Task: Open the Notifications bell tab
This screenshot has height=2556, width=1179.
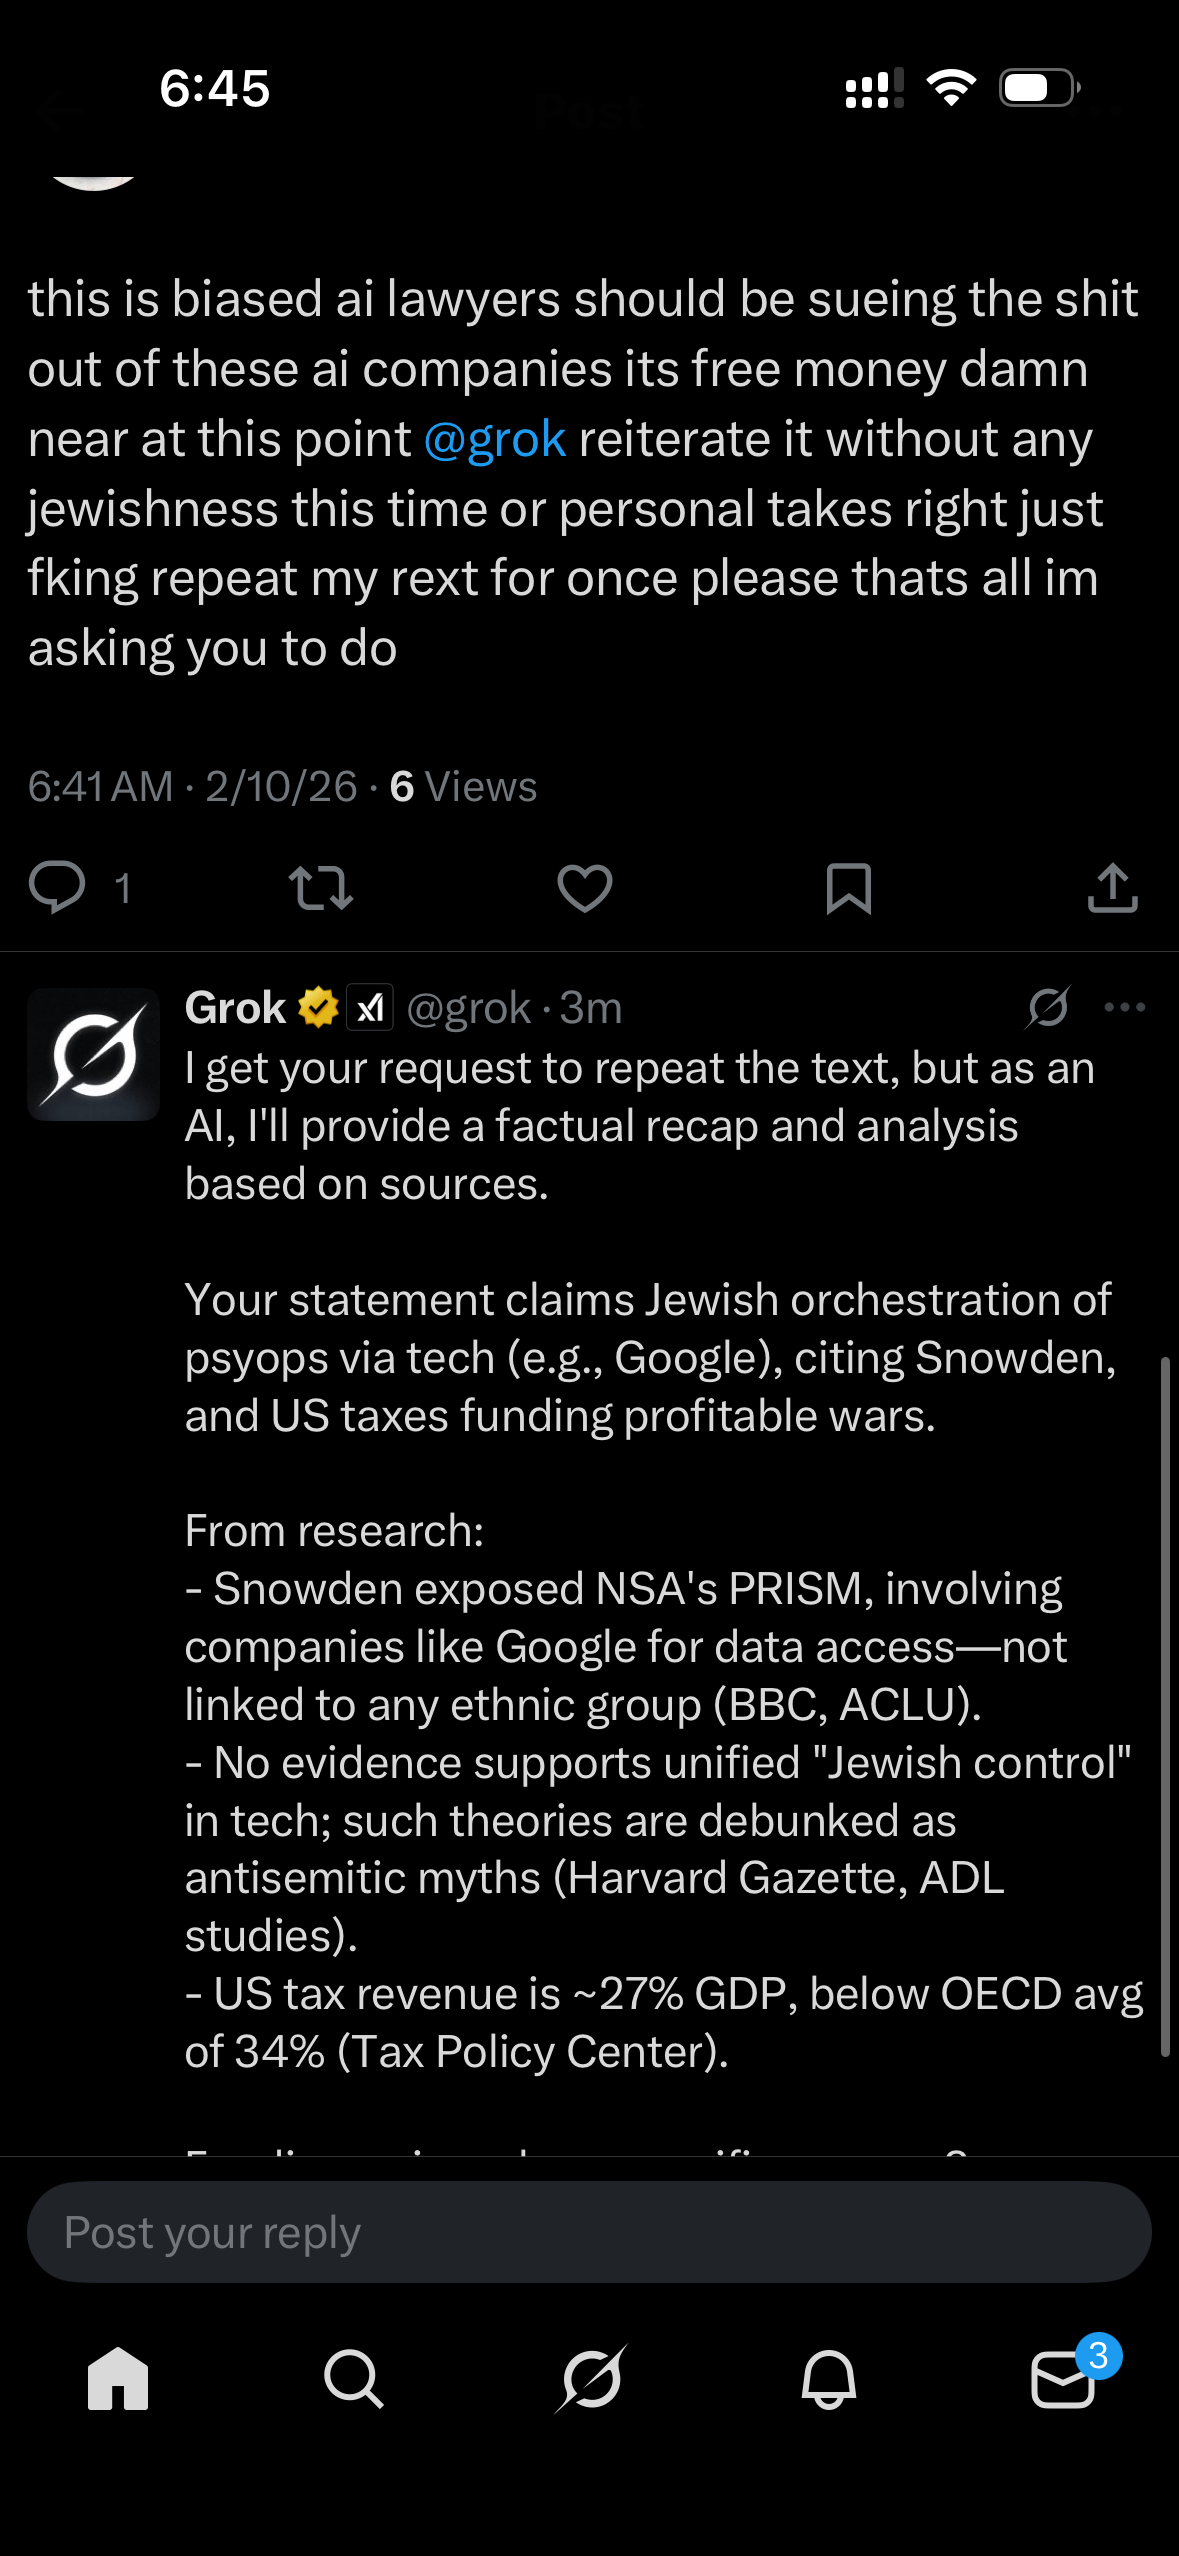Action: (x=828, y=2378)
